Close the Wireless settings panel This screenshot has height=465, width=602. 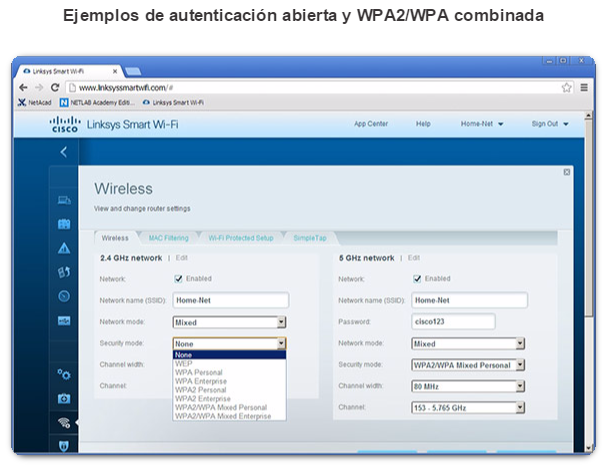click(x=566, y=172)
